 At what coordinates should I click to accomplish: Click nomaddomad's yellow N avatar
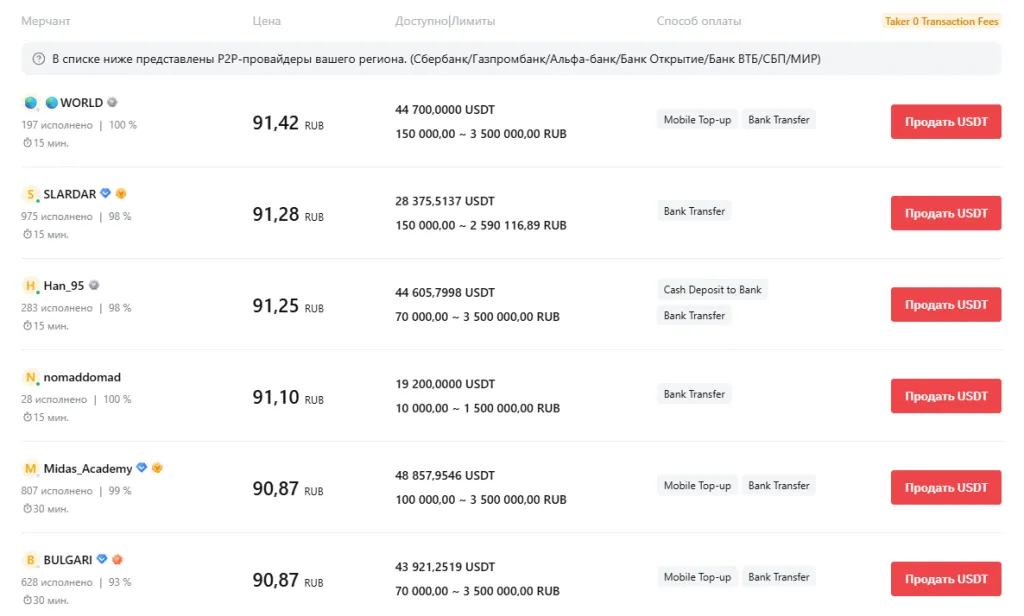[30, 378]
